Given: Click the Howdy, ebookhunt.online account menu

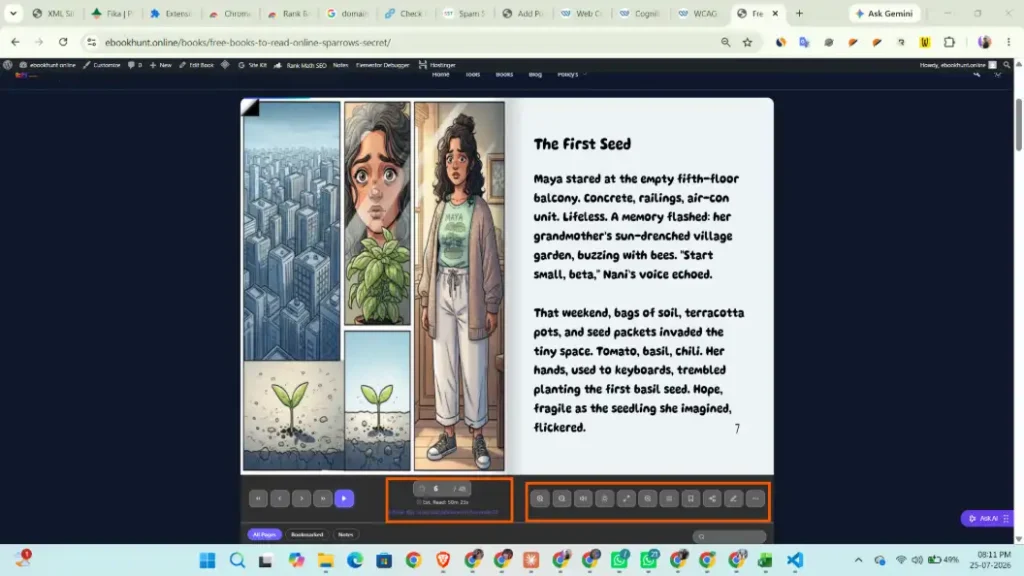Looking at the screenshot, I should tap(957, 65).
